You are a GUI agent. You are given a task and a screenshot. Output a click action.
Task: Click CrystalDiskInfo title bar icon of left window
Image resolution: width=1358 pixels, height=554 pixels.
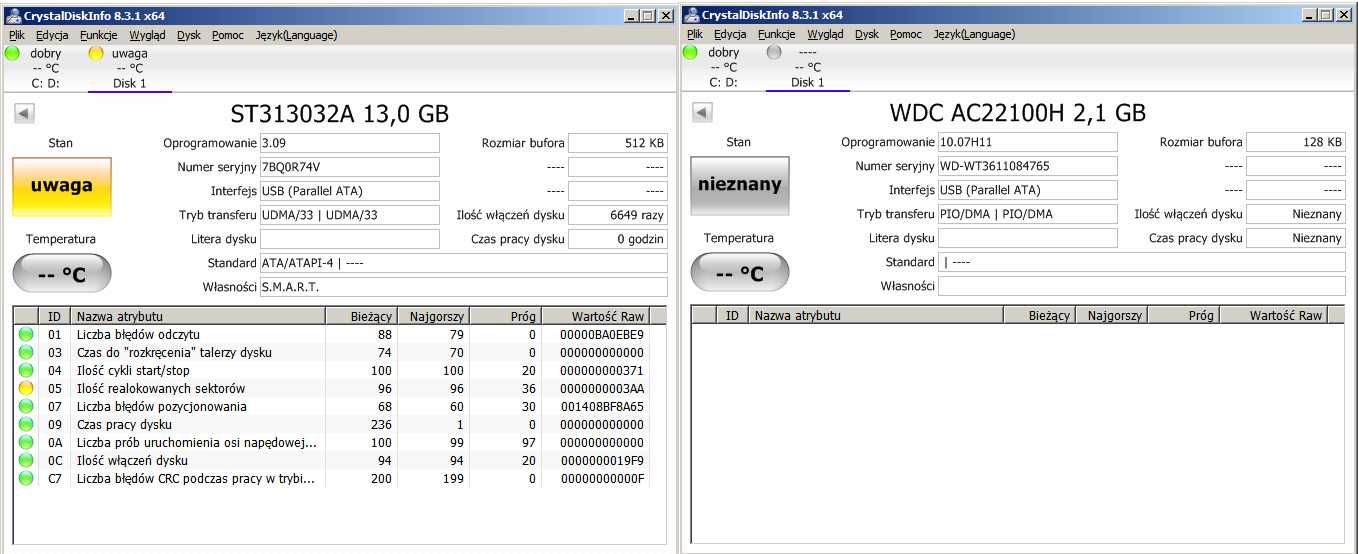12,15
